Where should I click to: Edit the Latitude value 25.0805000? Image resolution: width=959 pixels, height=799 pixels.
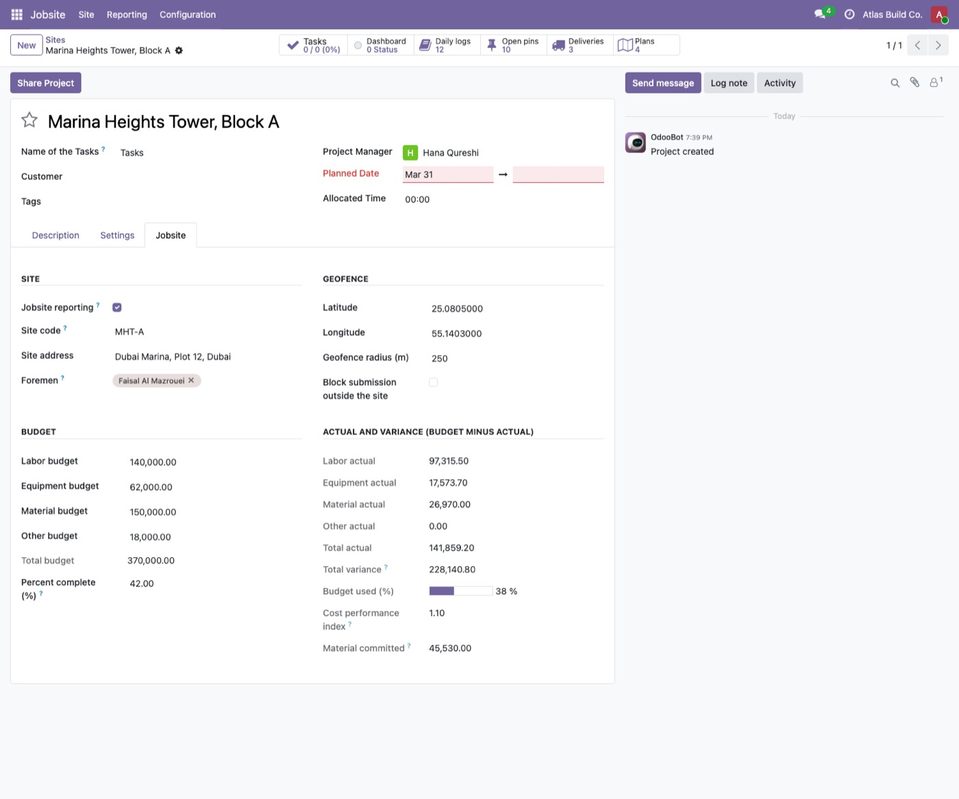516,309
